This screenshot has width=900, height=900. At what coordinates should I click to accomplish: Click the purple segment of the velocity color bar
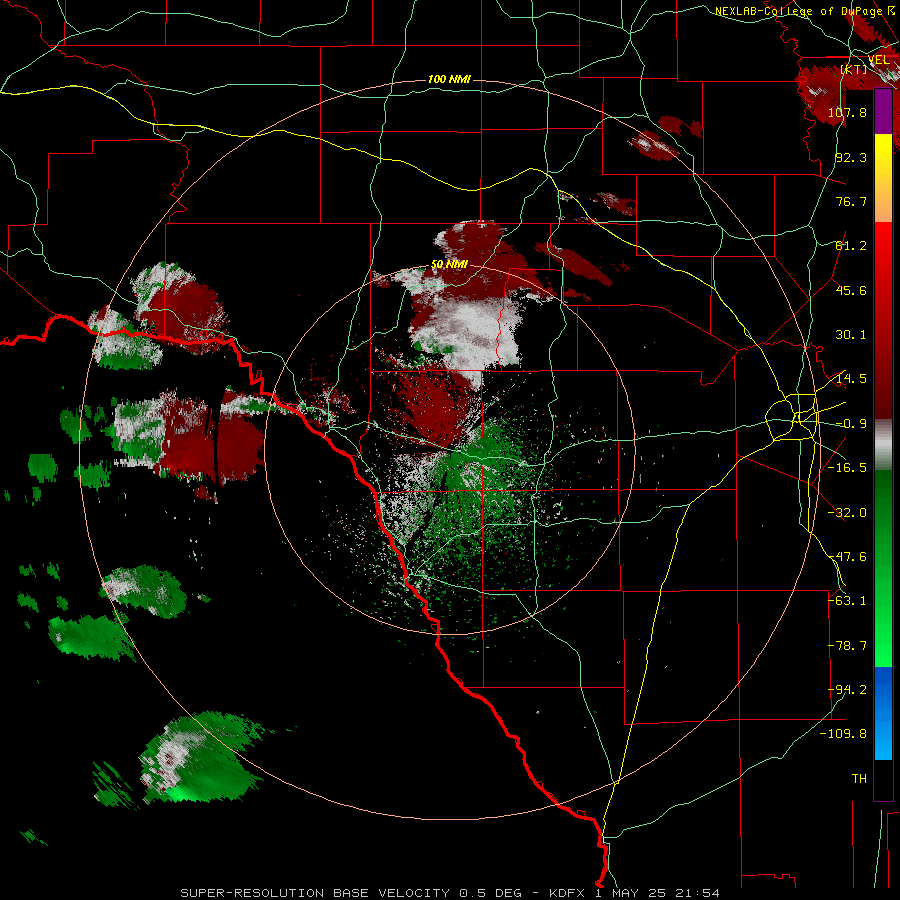[x=883, y=111]
